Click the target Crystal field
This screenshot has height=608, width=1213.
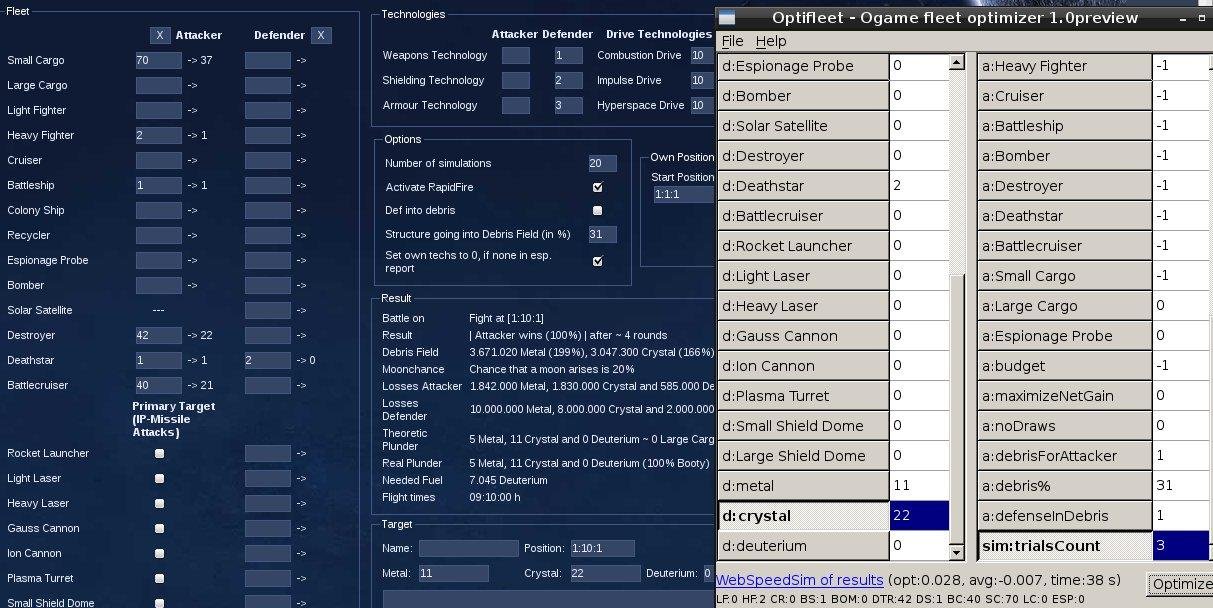[x=604, y=573]
